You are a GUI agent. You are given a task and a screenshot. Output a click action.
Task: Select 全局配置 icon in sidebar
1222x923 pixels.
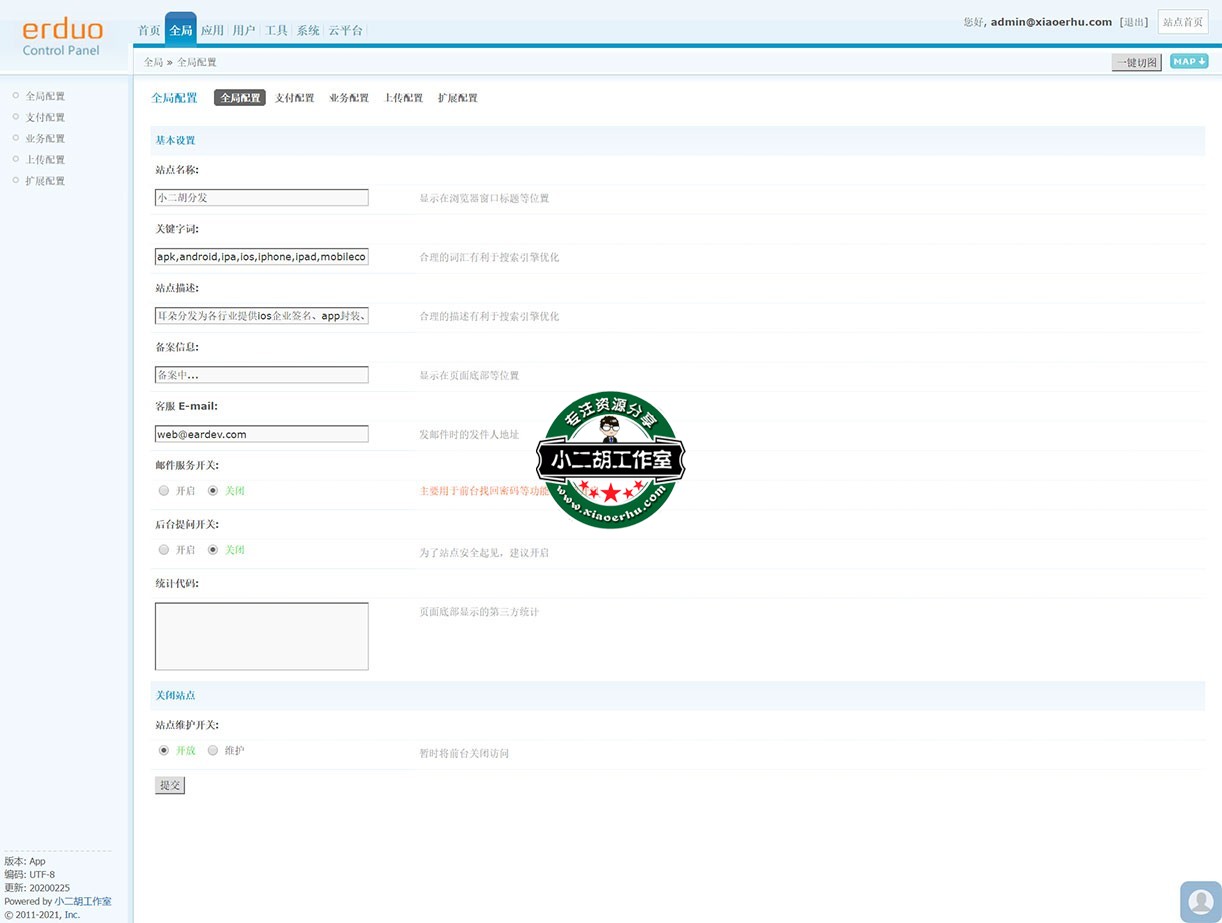coord(14,96)
